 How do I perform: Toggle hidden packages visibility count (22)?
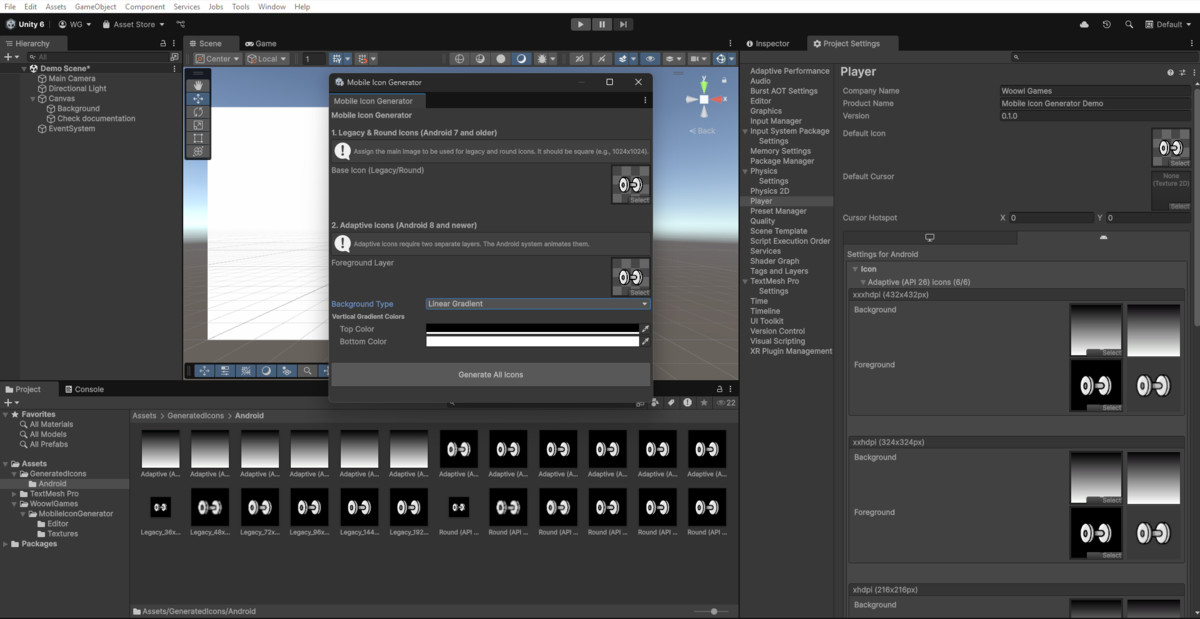[x=726, y=402]
